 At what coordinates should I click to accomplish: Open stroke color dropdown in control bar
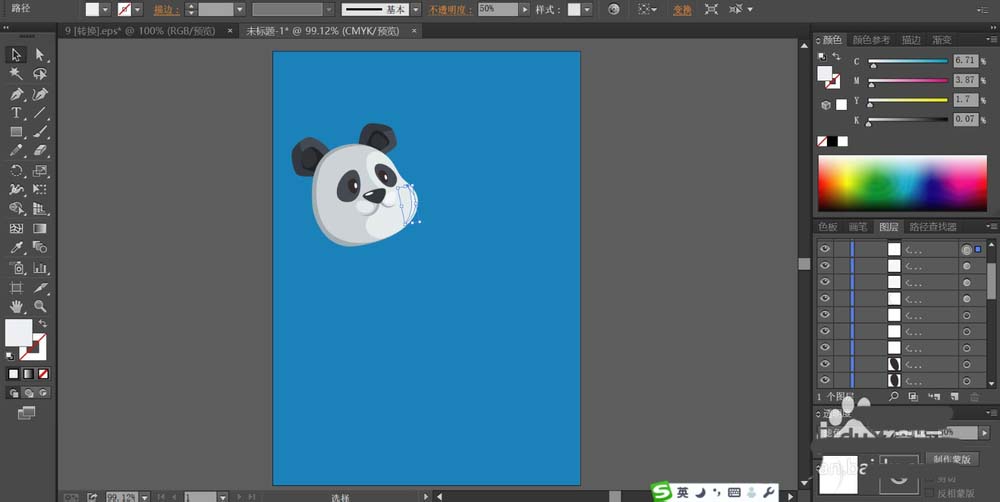point(138,10)
